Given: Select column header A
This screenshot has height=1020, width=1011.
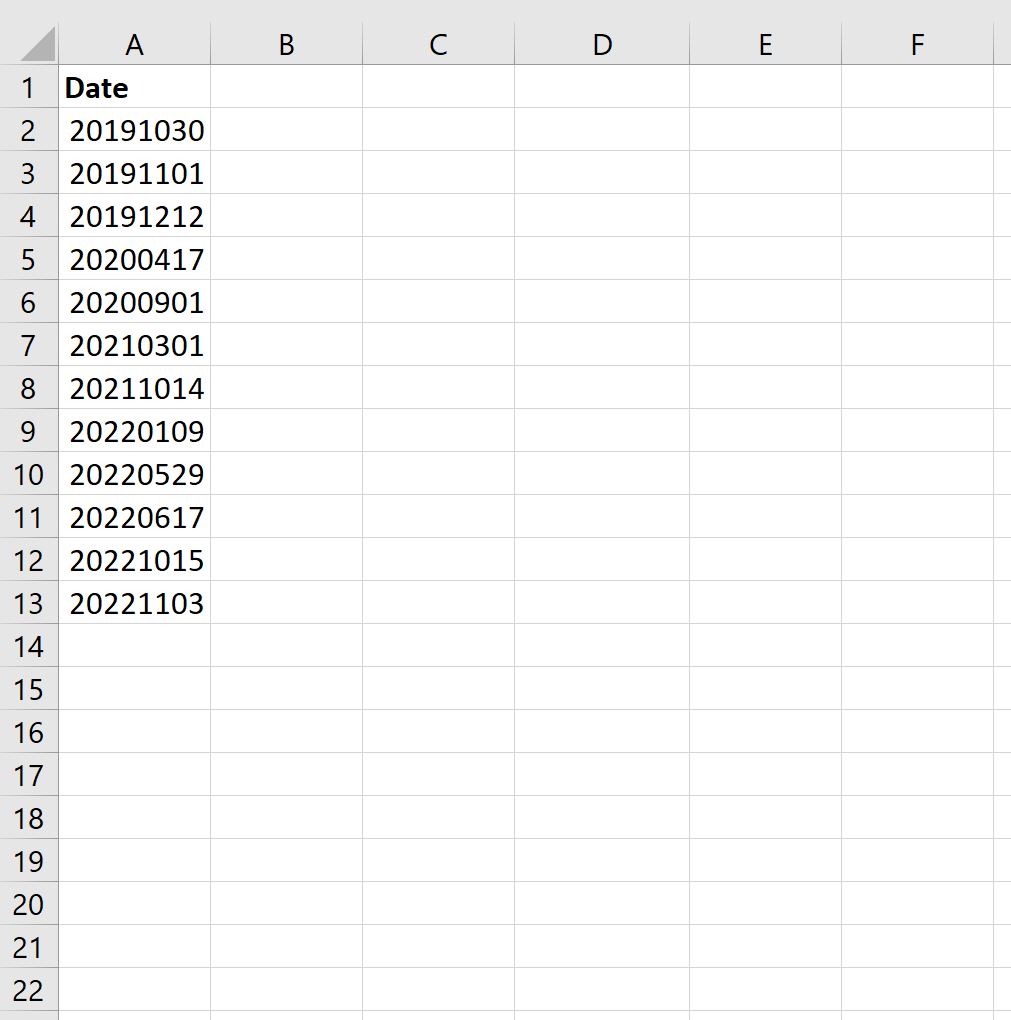Looking at the screenshot, I should 135,44.
